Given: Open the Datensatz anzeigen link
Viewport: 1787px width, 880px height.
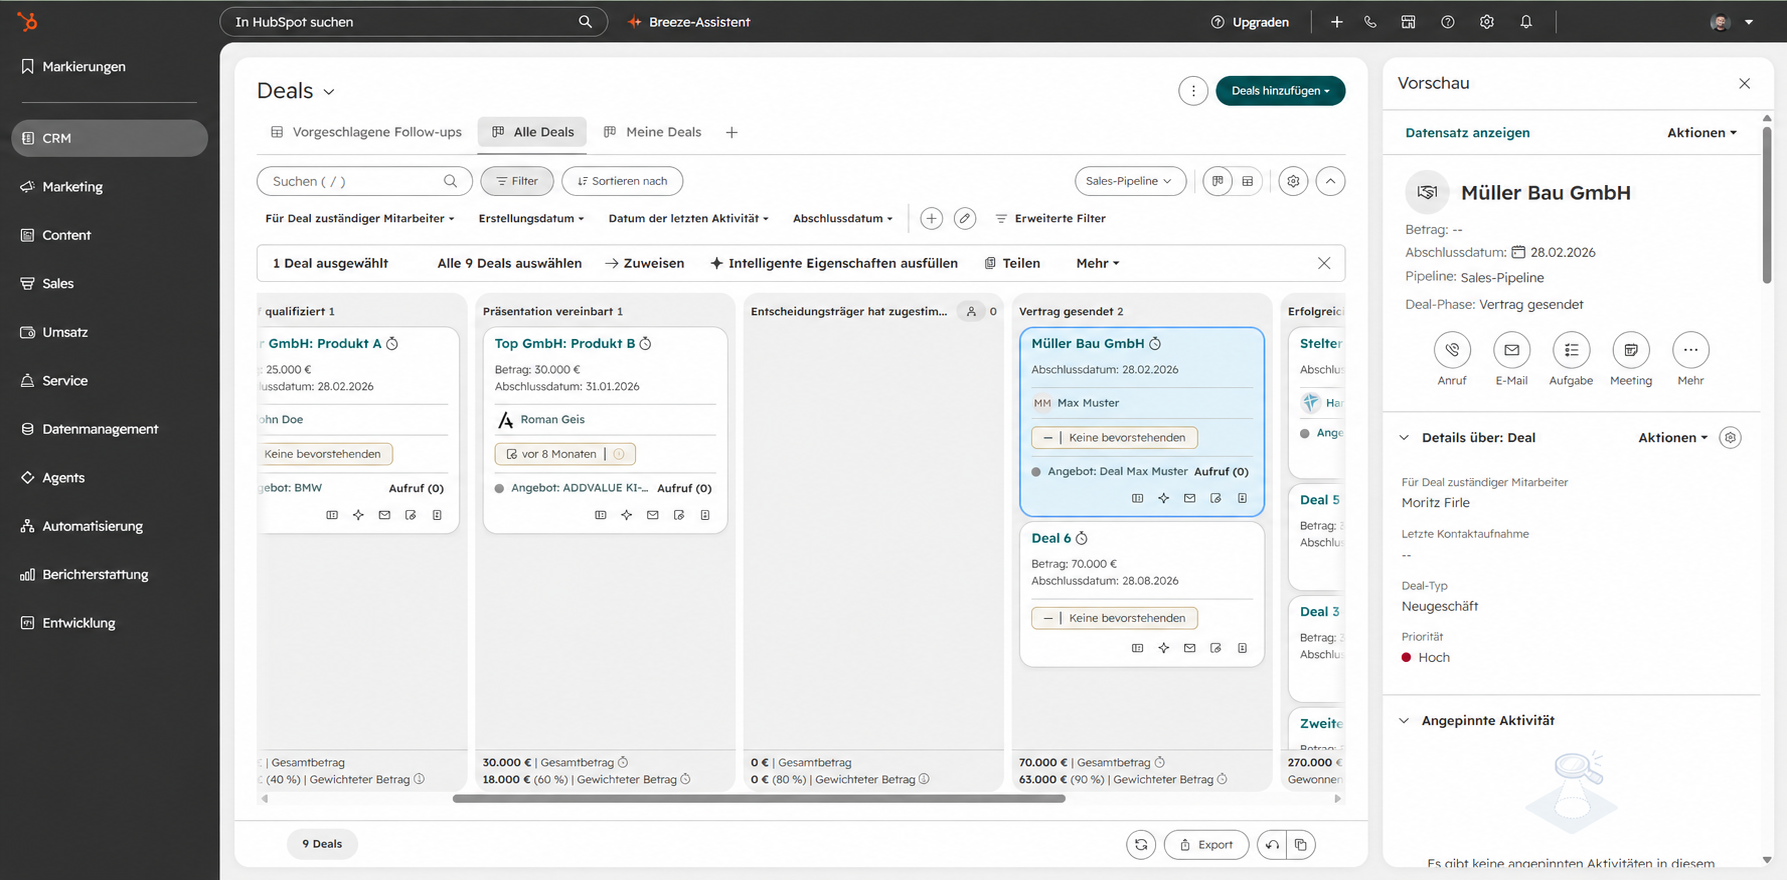Looking at the screenshot, I should [x=1467, y=133].
